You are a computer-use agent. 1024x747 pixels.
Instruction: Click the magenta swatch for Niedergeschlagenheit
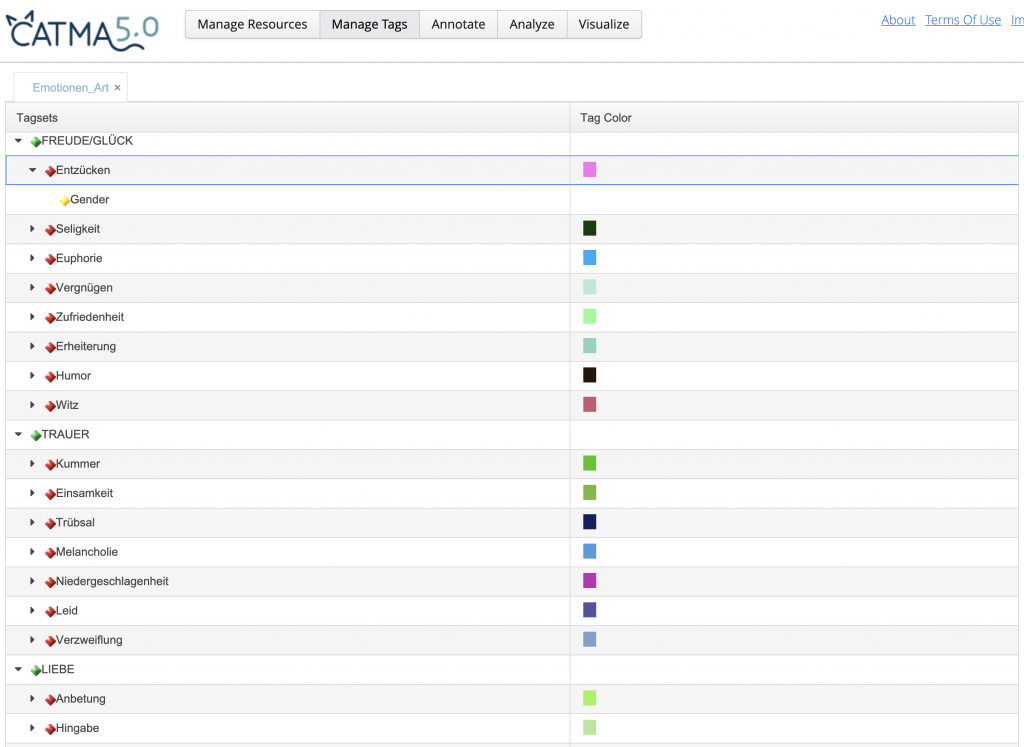pos(590,581)
